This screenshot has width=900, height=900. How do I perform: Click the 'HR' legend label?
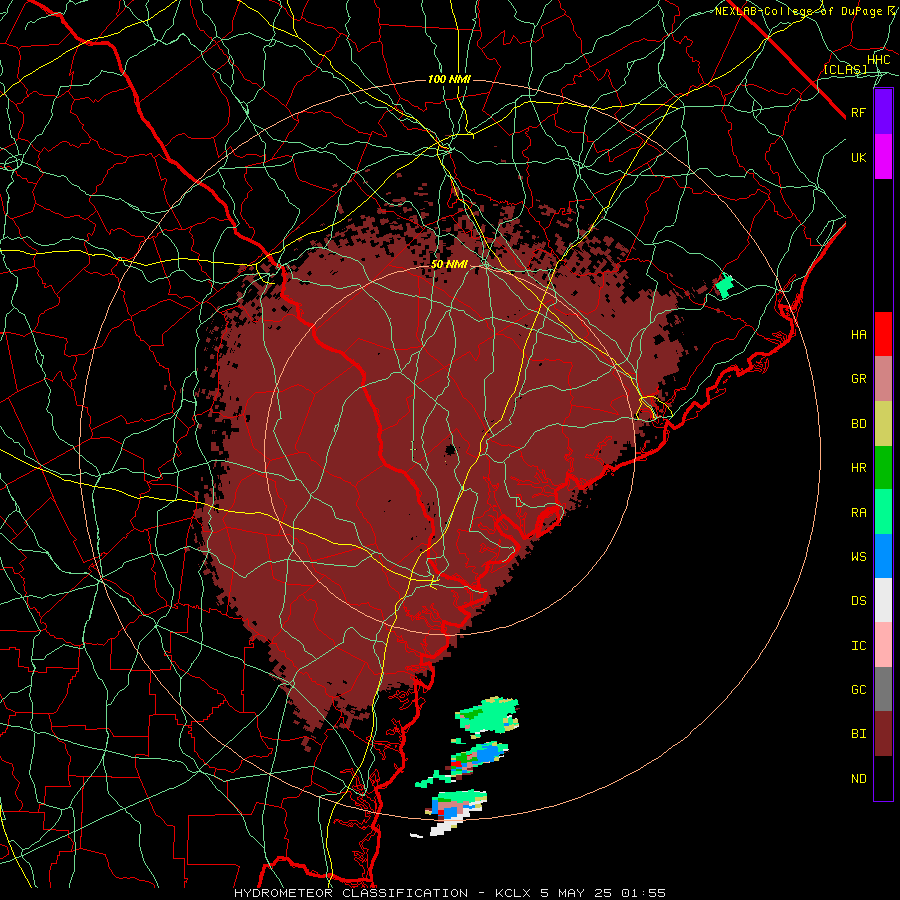point(858,468)
